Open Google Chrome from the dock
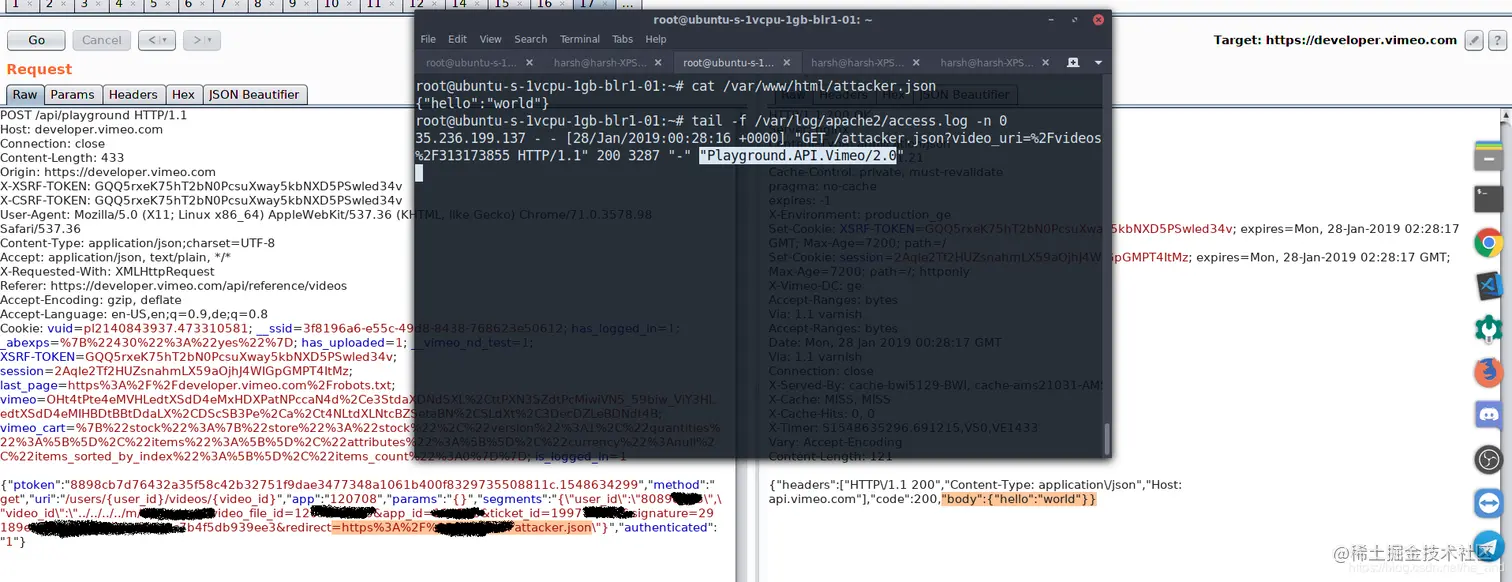The image size is (1512, 582). (1489, 243)
